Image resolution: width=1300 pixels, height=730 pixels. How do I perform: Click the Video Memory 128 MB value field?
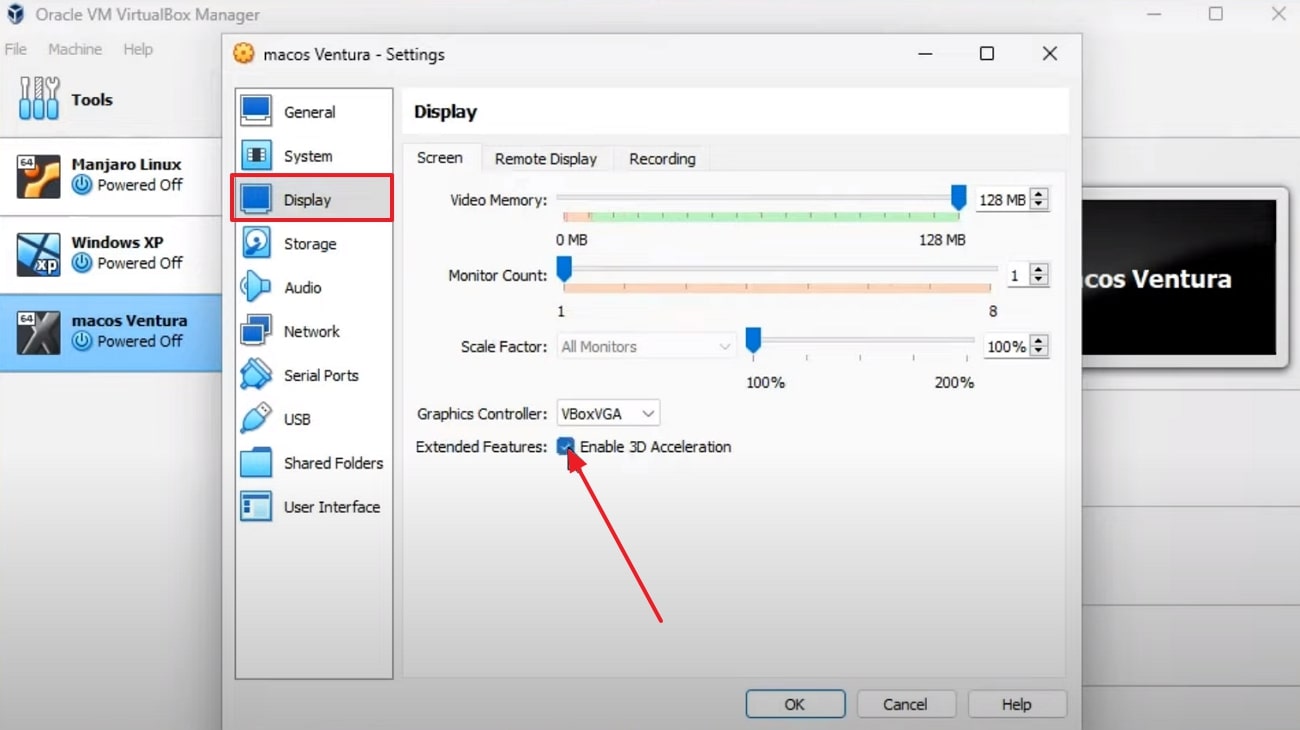pos(1002,200)
